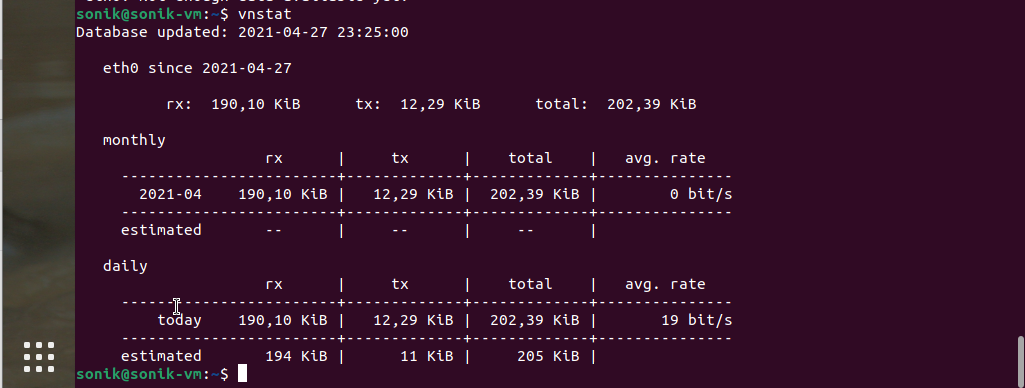
Task: Click the 'daily' section heading
Action: point(126,266)
